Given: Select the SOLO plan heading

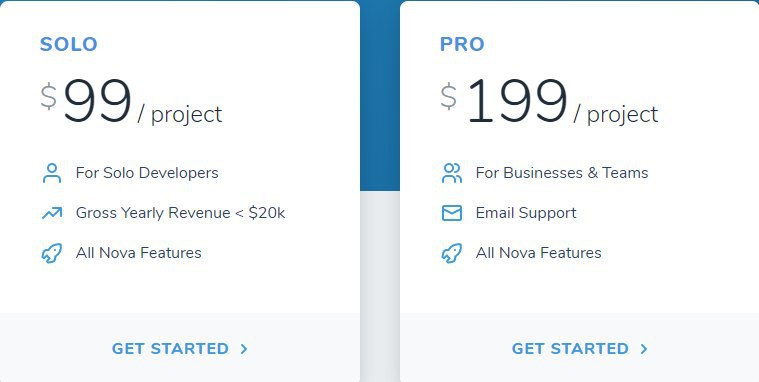Looking at the screenshot, I should tap(69, 44).
